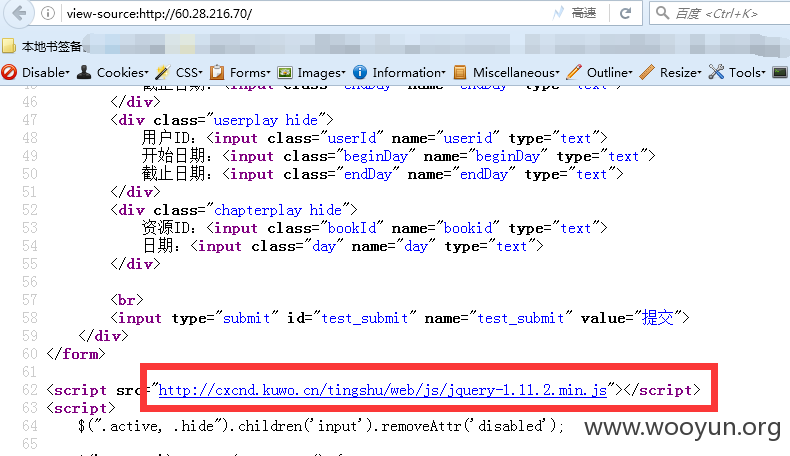Open the CSS dropdown menu
Screen dimensions: 790x456
click(179, 73)
